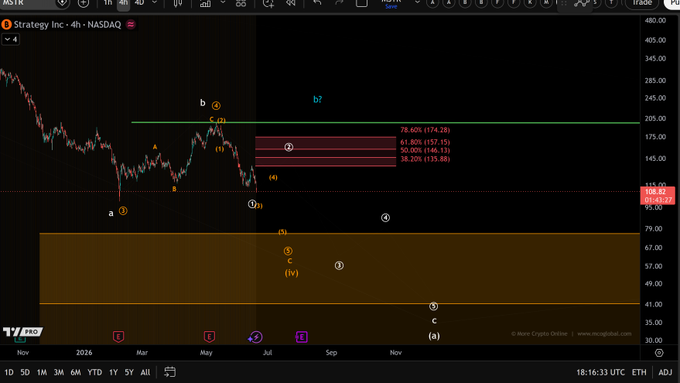
Task: Select the blue b? wave label
Action: (317, 99)
